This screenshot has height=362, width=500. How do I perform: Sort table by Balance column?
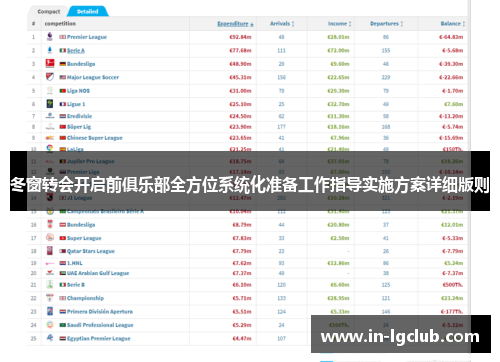tap(453, 24)
